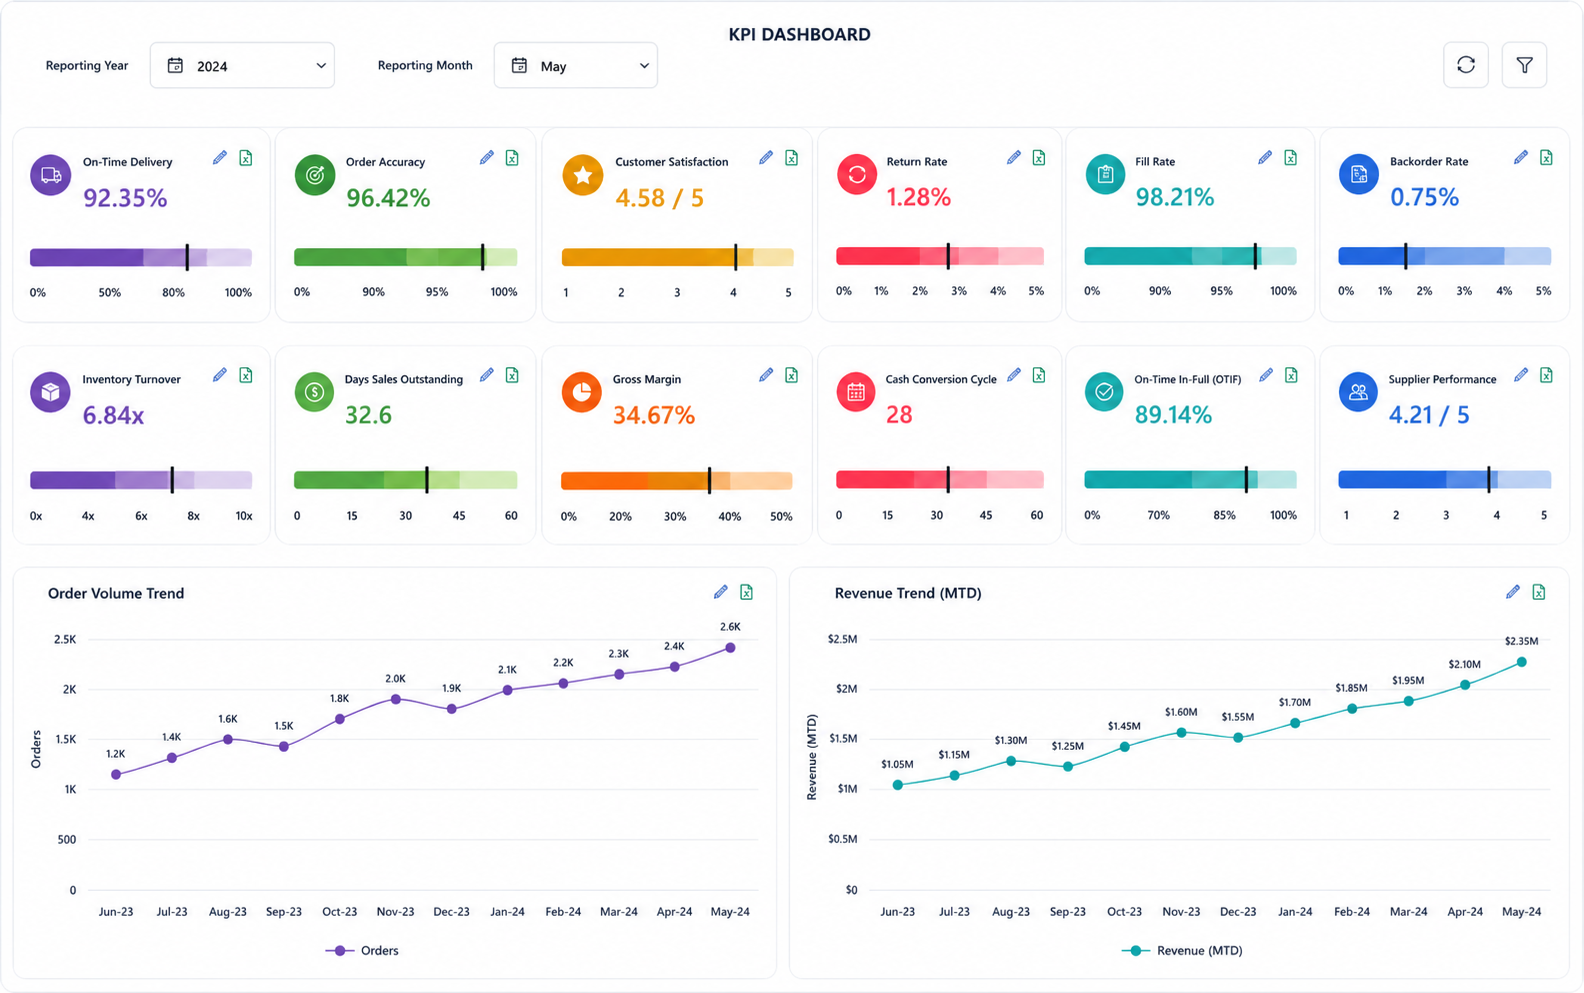This screenshot has height=993, width=1584.
Task: Click the green target Order Accuracy icon
Action: pos(315,175)
